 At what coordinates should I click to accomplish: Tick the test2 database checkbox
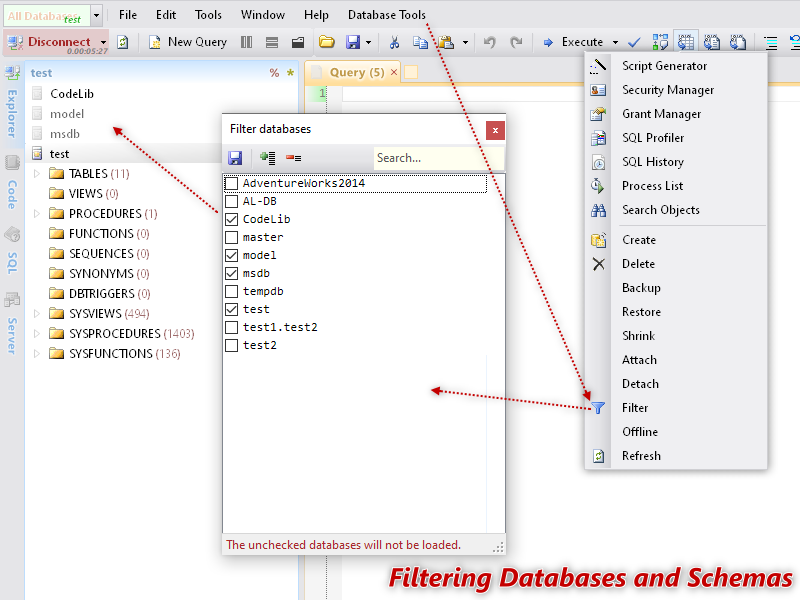point(232,345)
